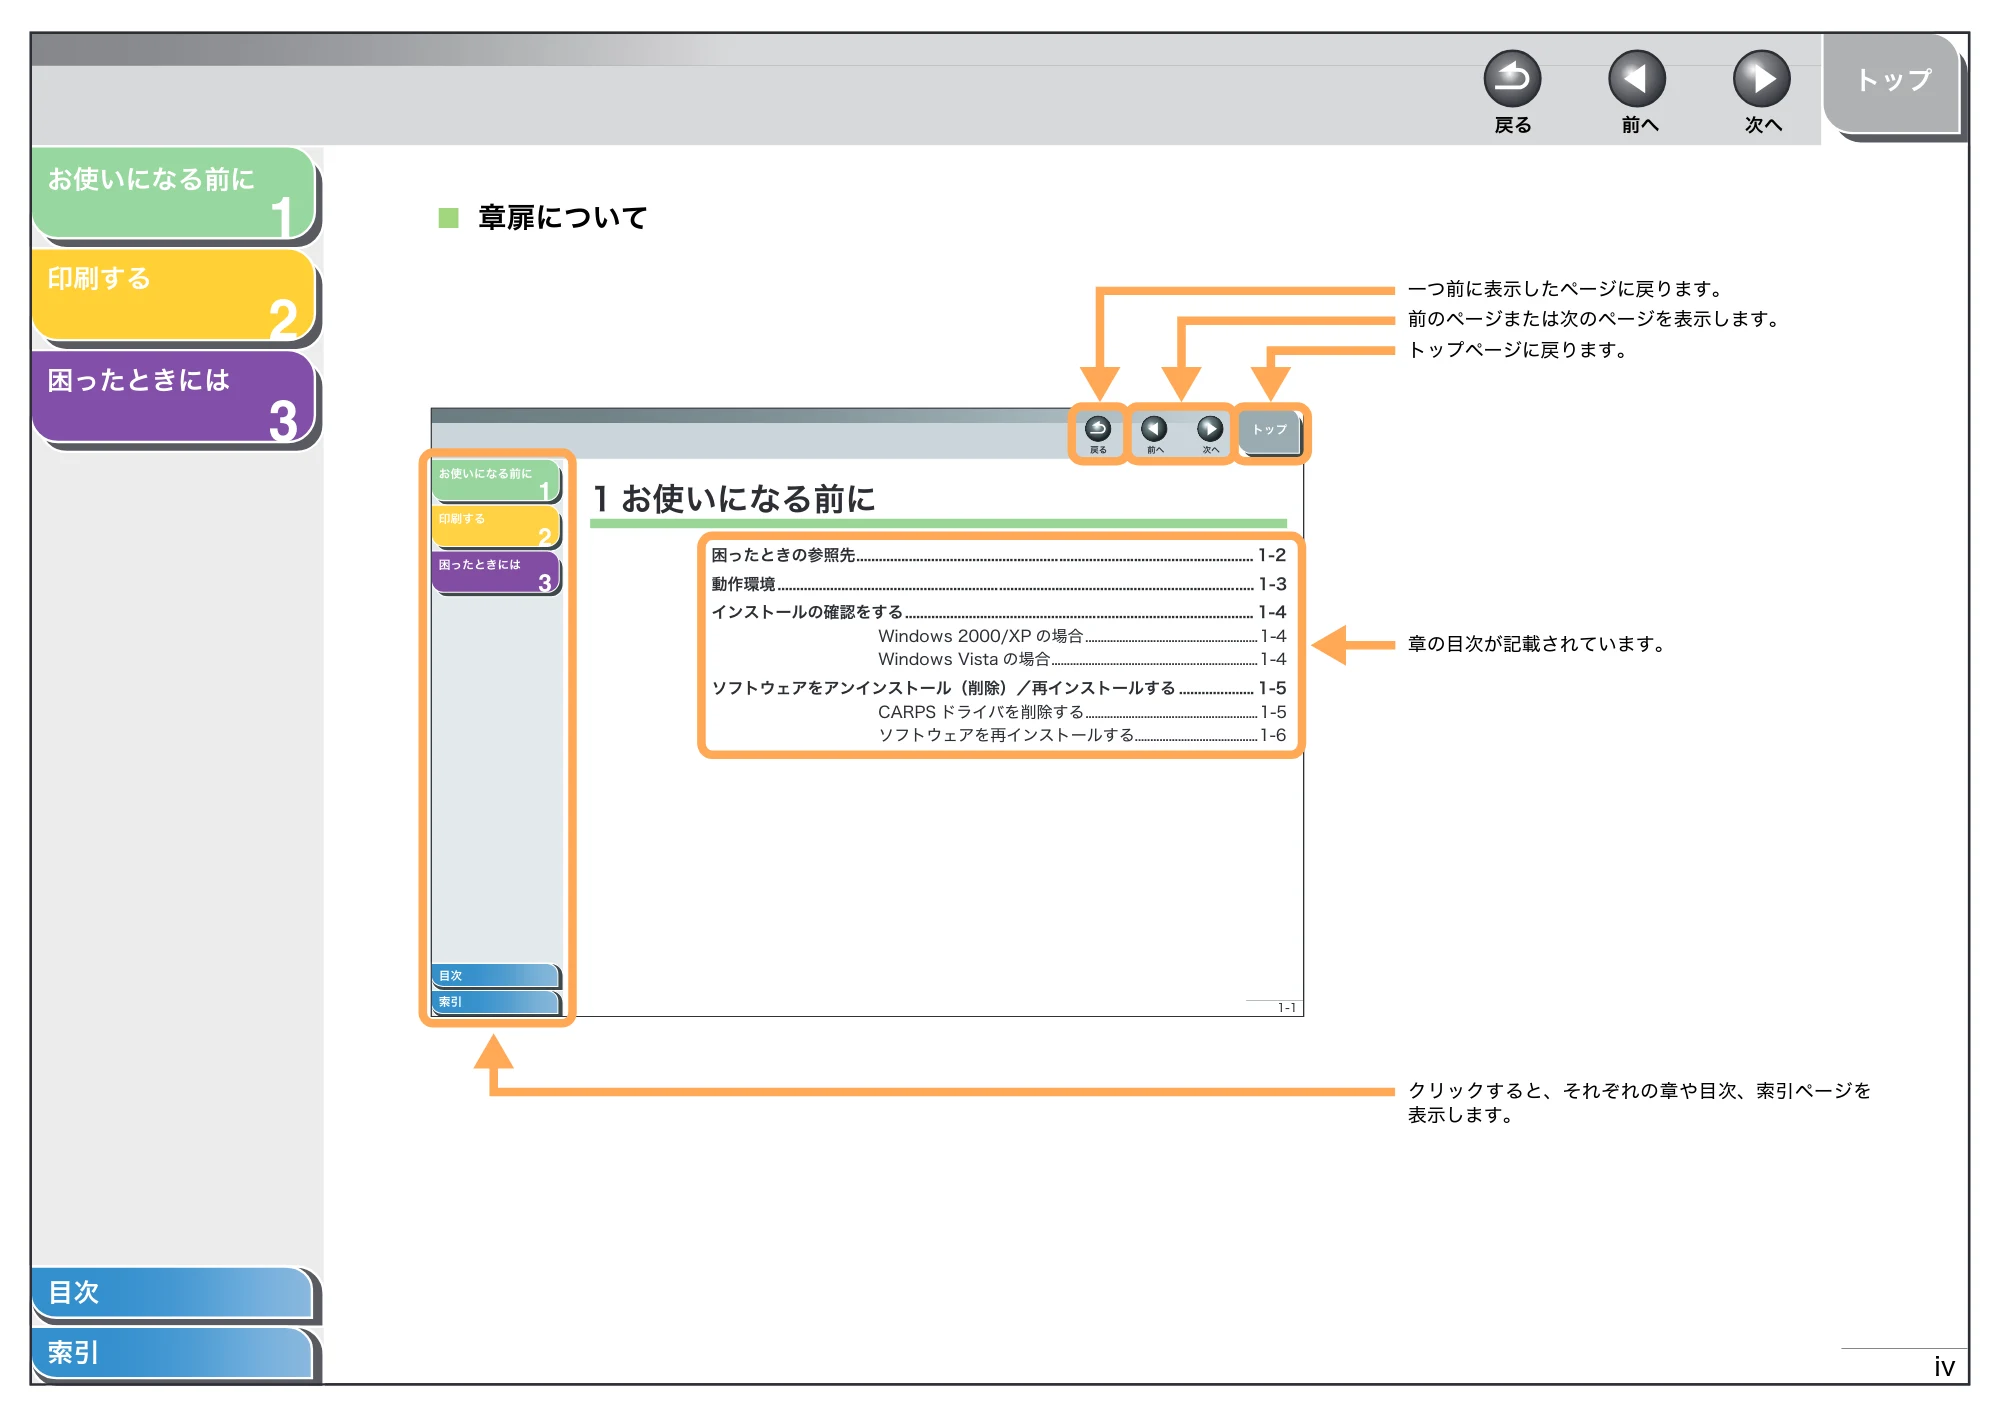
Task: Select the 困ったときの参照先 1-2 entry
Action: point(998,555)
